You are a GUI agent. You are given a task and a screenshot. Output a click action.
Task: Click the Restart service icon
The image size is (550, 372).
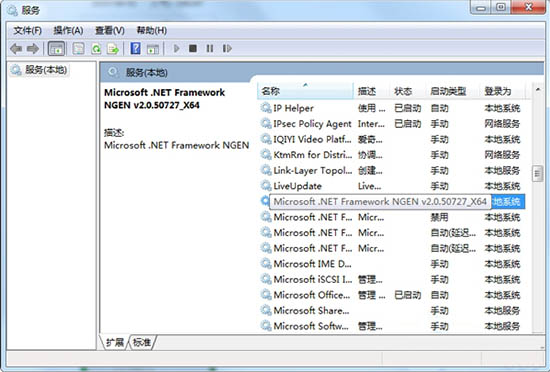[227, 48]
